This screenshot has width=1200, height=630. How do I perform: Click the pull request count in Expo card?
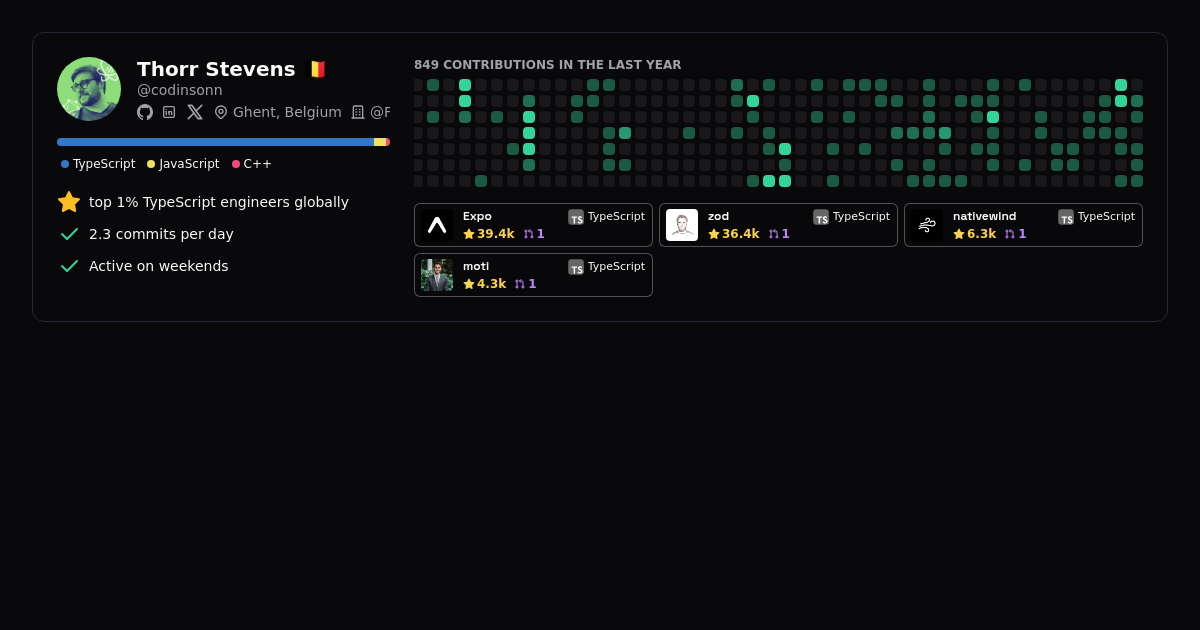click(541, 234)
